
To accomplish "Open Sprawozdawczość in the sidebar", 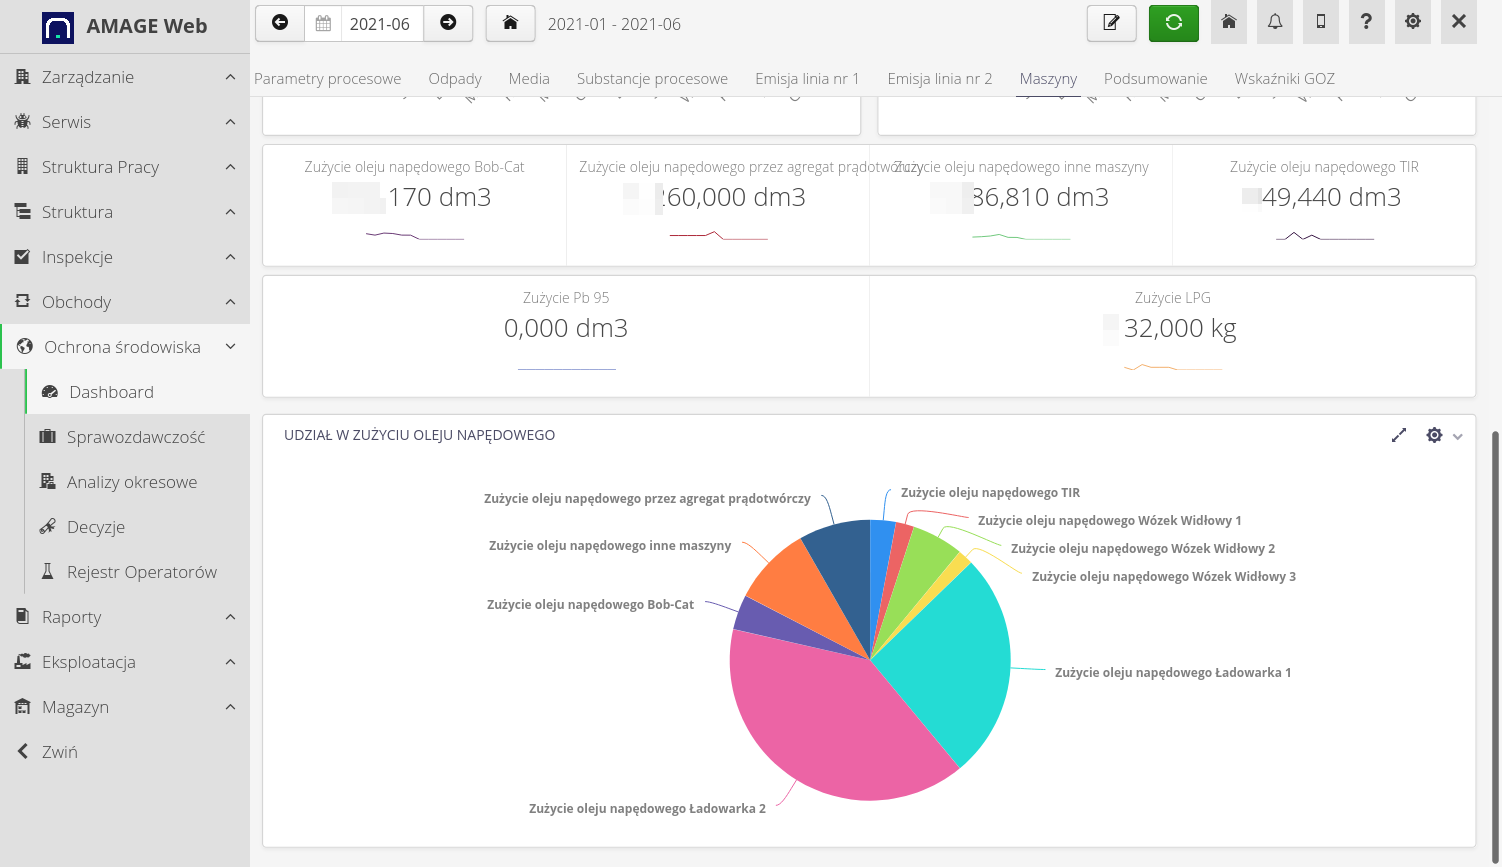I will (135, 437).
